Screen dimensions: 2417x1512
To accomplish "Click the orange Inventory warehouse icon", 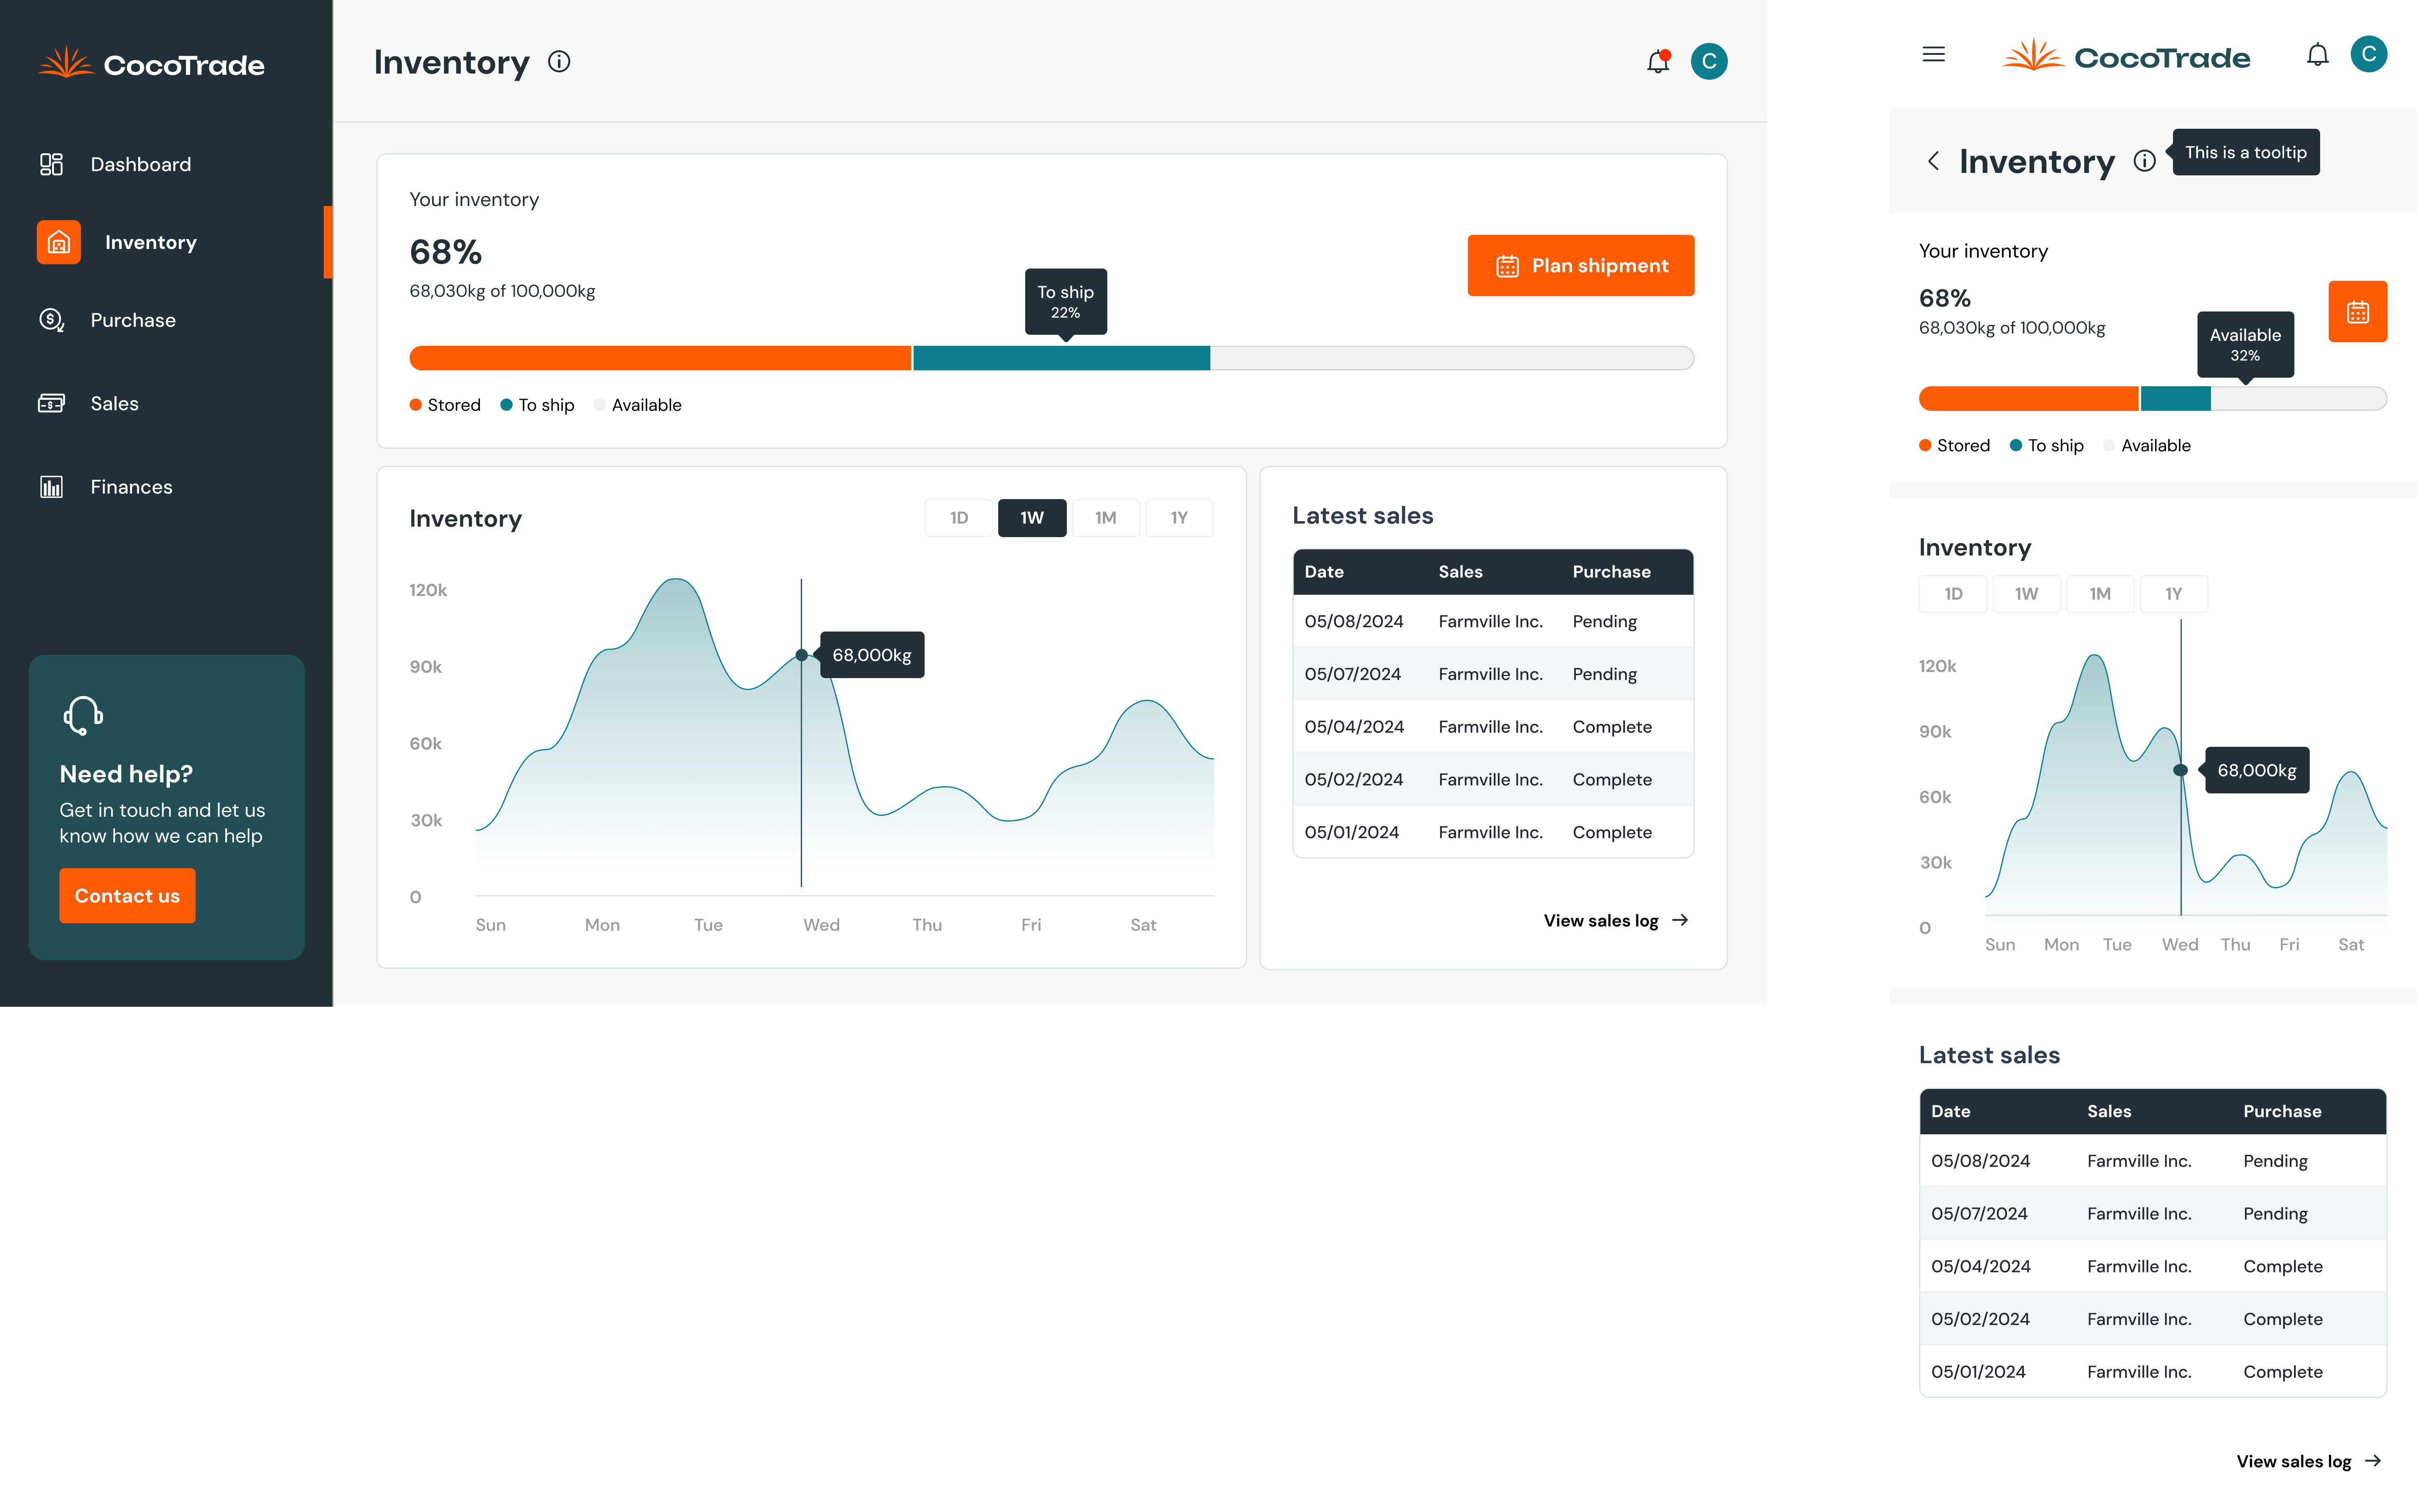I will pos(59,242).
